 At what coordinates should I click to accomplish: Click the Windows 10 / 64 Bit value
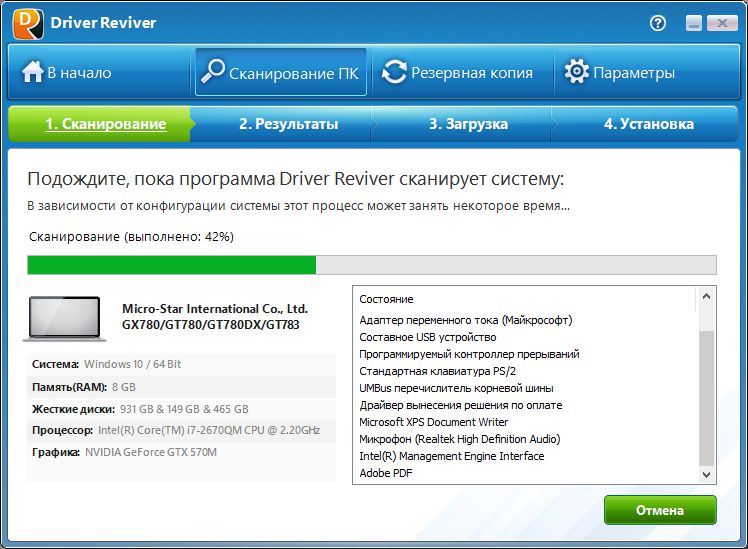click(133, 364)
